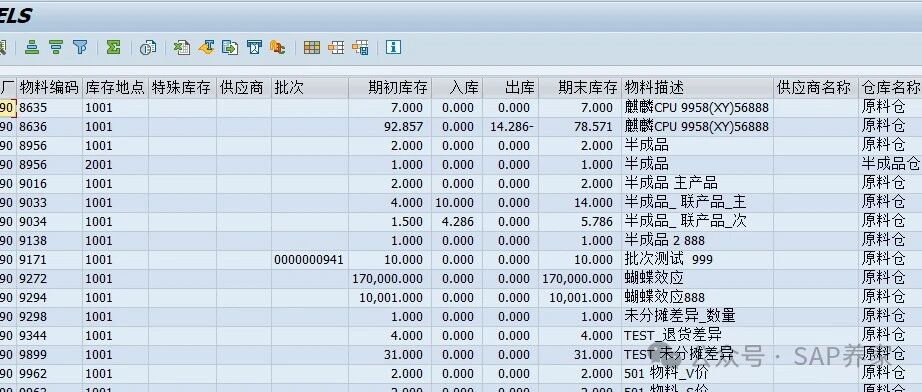Click material code 9138 cell
Image resolution: width=922 pixels, height=392 pixels.
[49, 241]
